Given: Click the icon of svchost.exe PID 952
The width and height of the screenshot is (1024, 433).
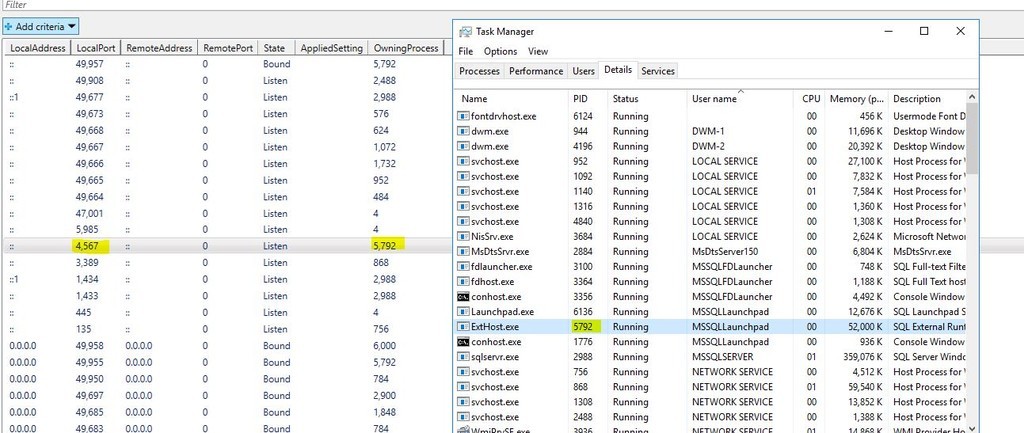Looking at the screenshot, I should point(463,161).
